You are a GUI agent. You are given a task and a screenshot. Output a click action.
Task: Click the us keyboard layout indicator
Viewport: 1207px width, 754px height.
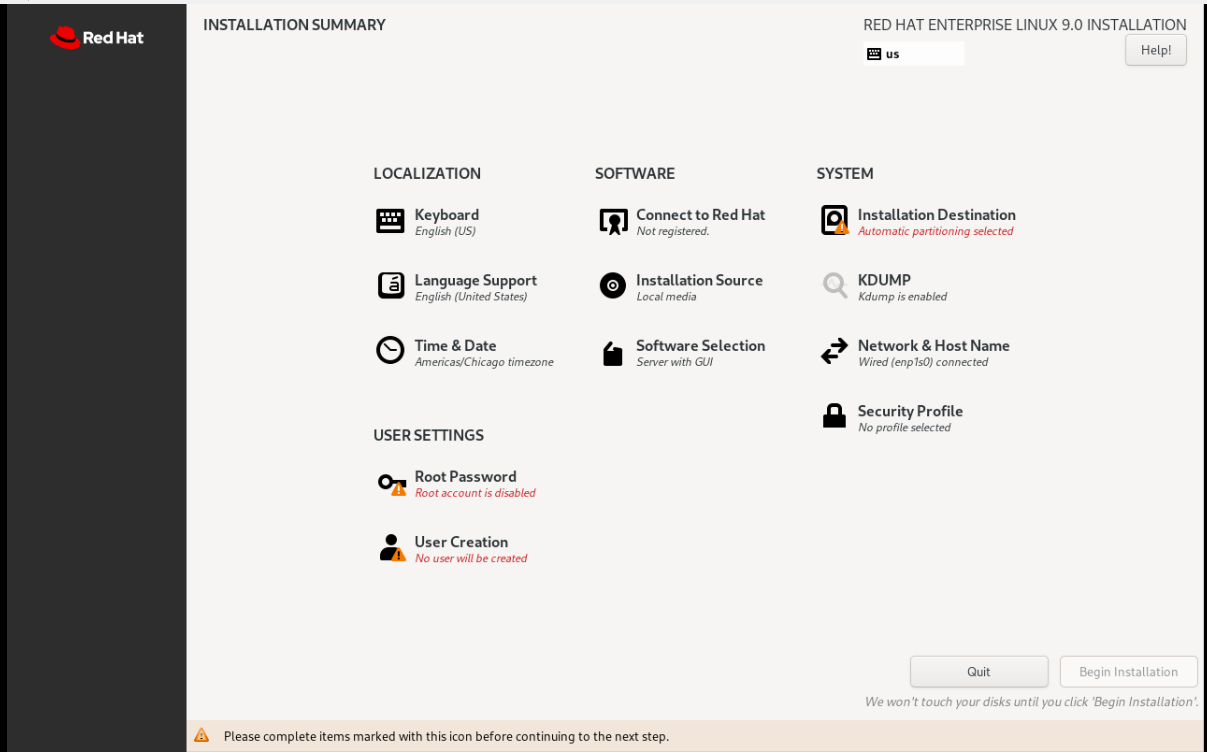click(914, 54)
